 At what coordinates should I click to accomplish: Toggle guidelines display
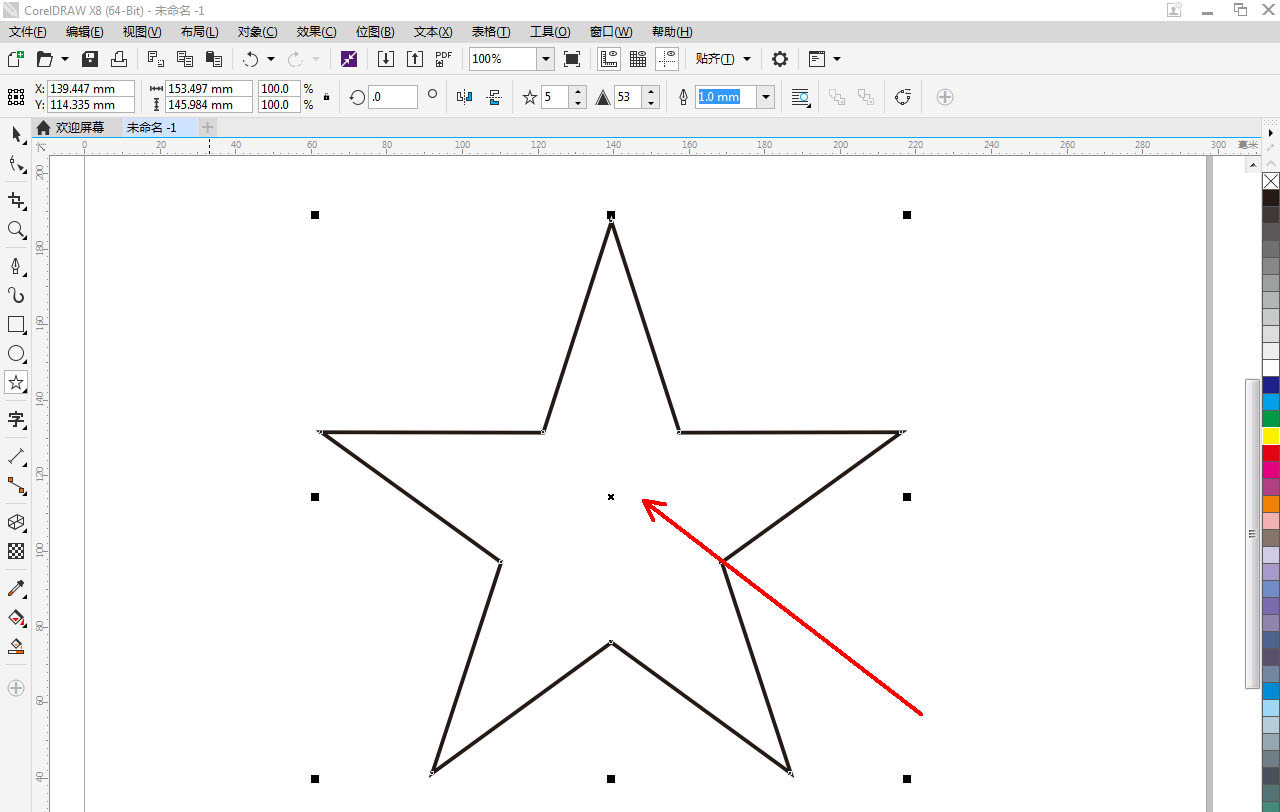(667, 59)
